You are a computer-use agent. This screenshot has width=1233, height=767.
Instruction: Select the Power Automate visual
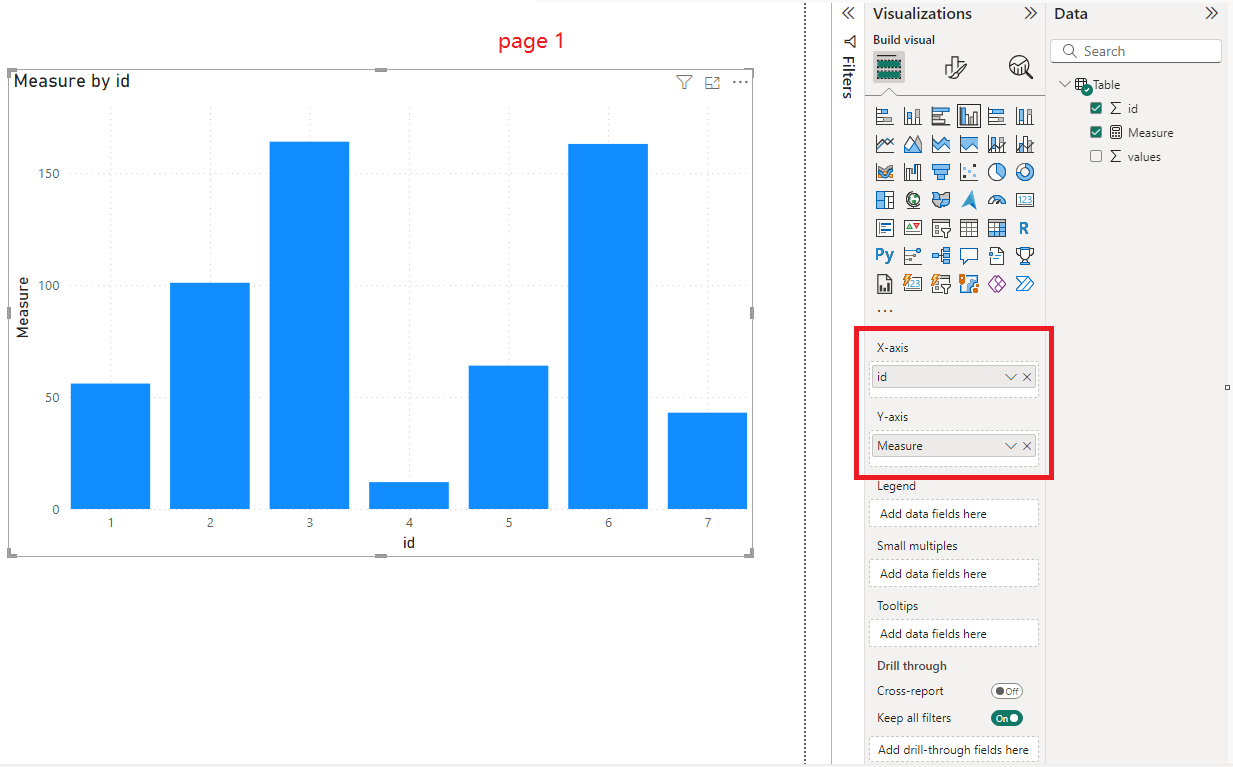(x=1024, y=284)
